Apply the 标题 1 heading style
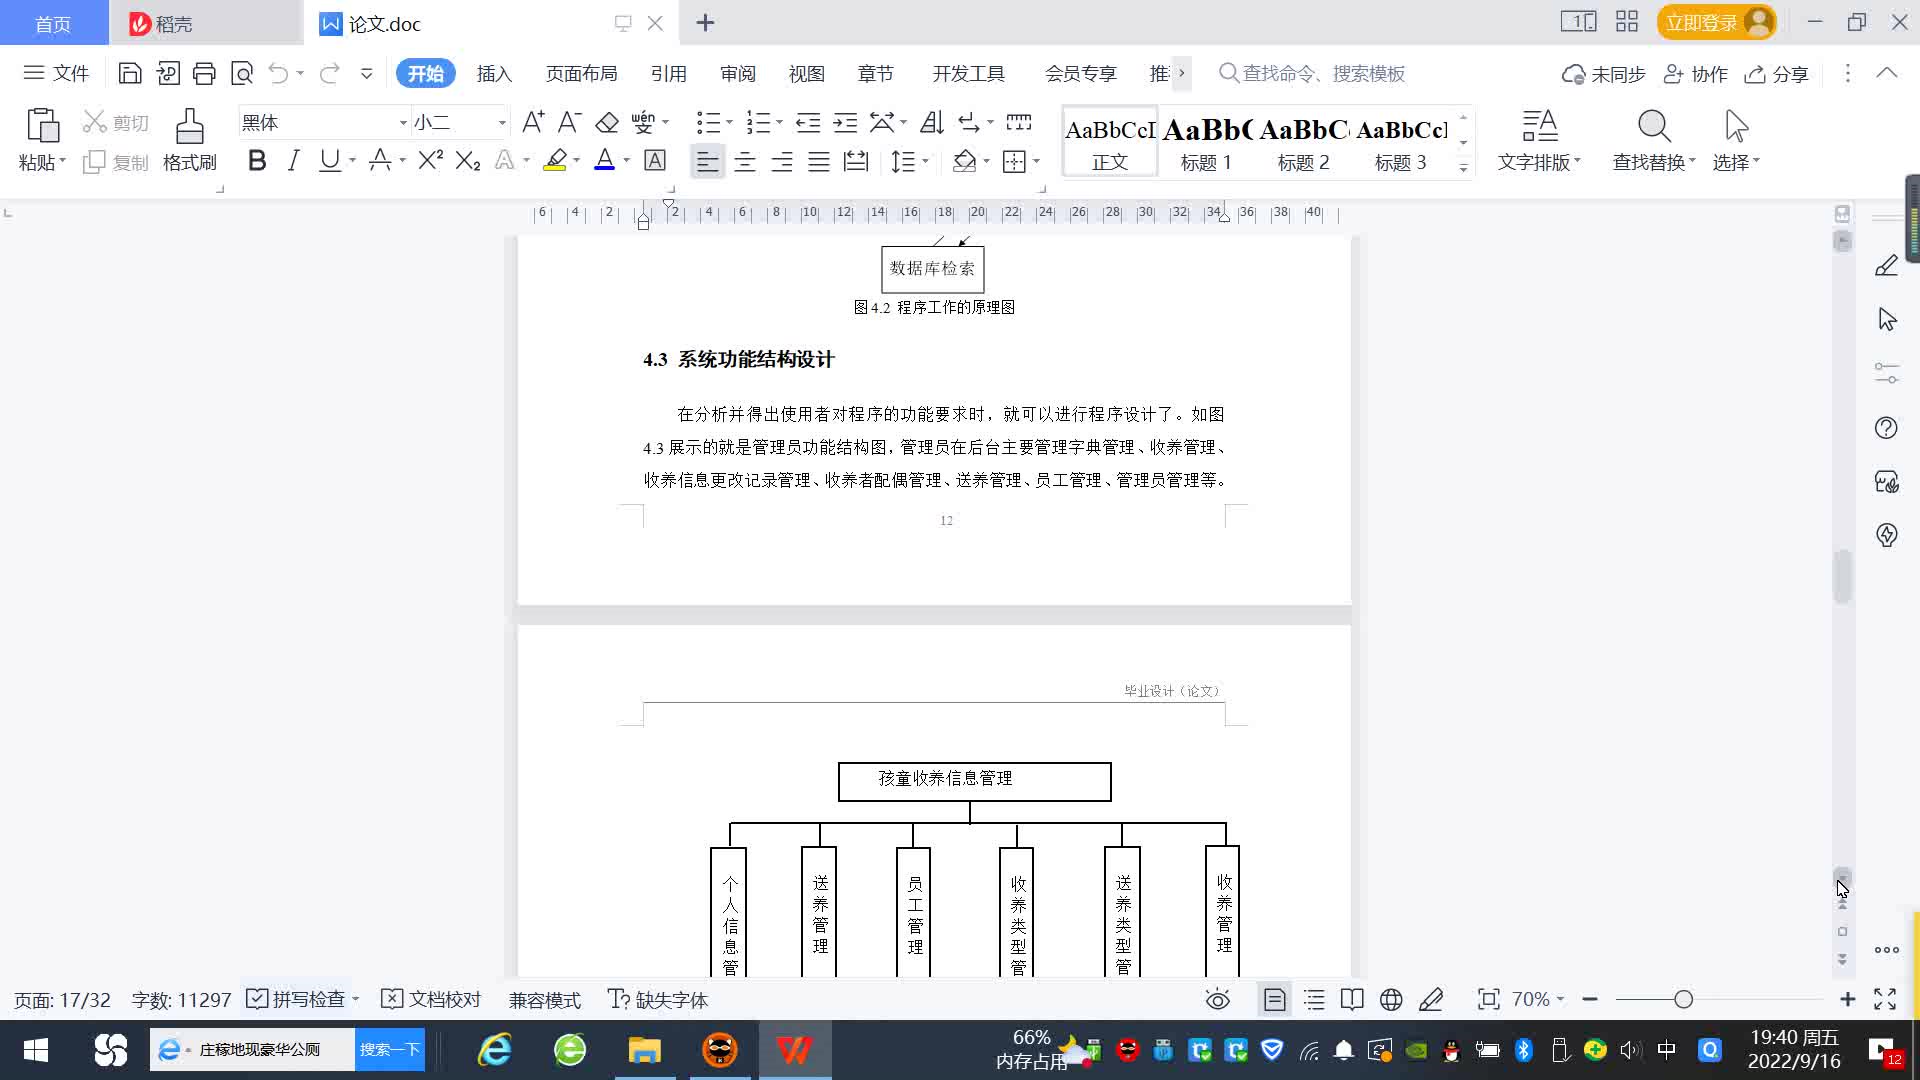This screenshot has width=1920, height=1080. (1206, 142)
